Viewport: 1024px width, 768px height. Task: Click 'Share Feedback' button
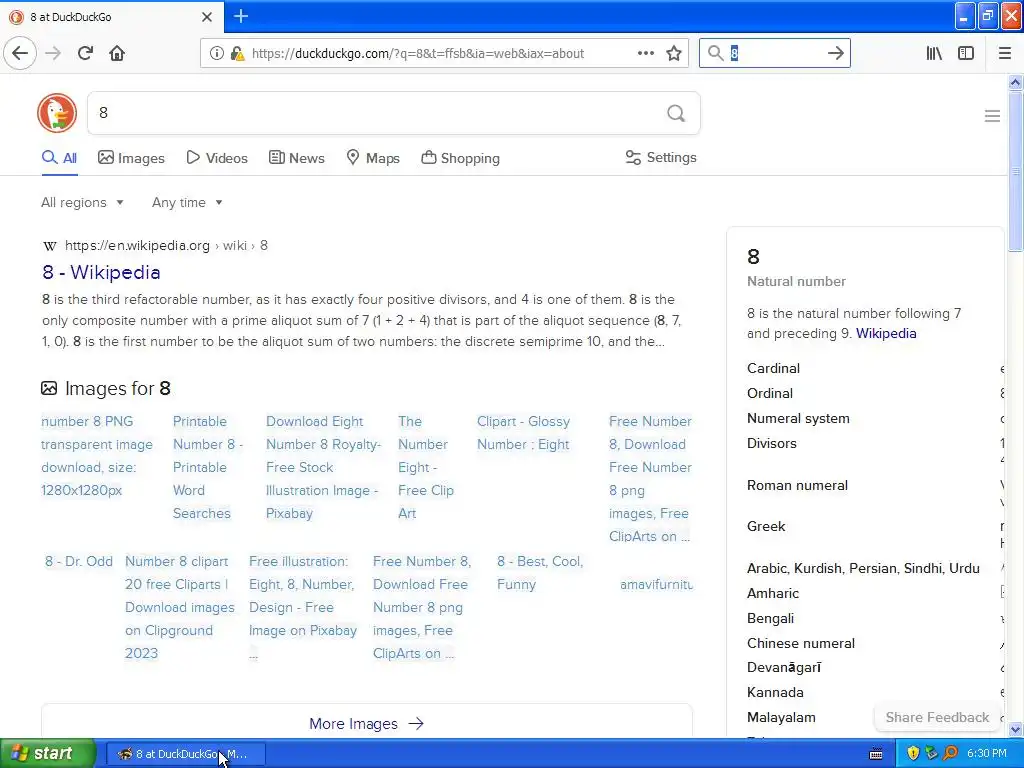click(x=937, y=717)
